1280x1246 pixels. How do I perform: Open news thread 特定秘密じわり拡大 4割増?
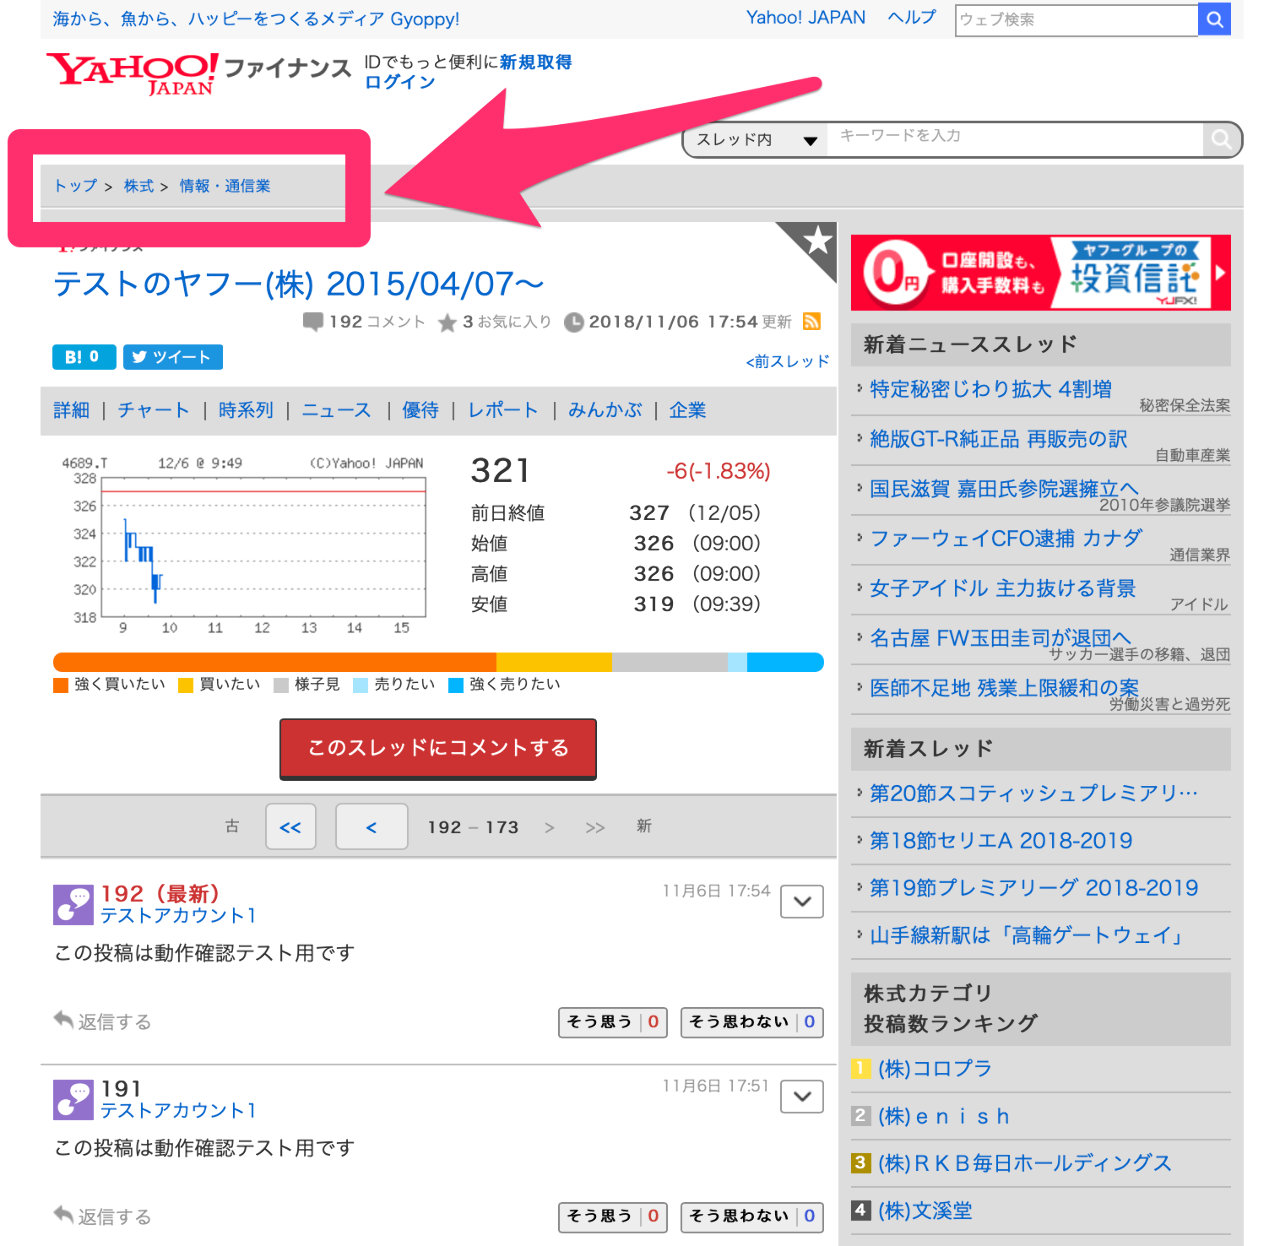[x=990, y=389]
